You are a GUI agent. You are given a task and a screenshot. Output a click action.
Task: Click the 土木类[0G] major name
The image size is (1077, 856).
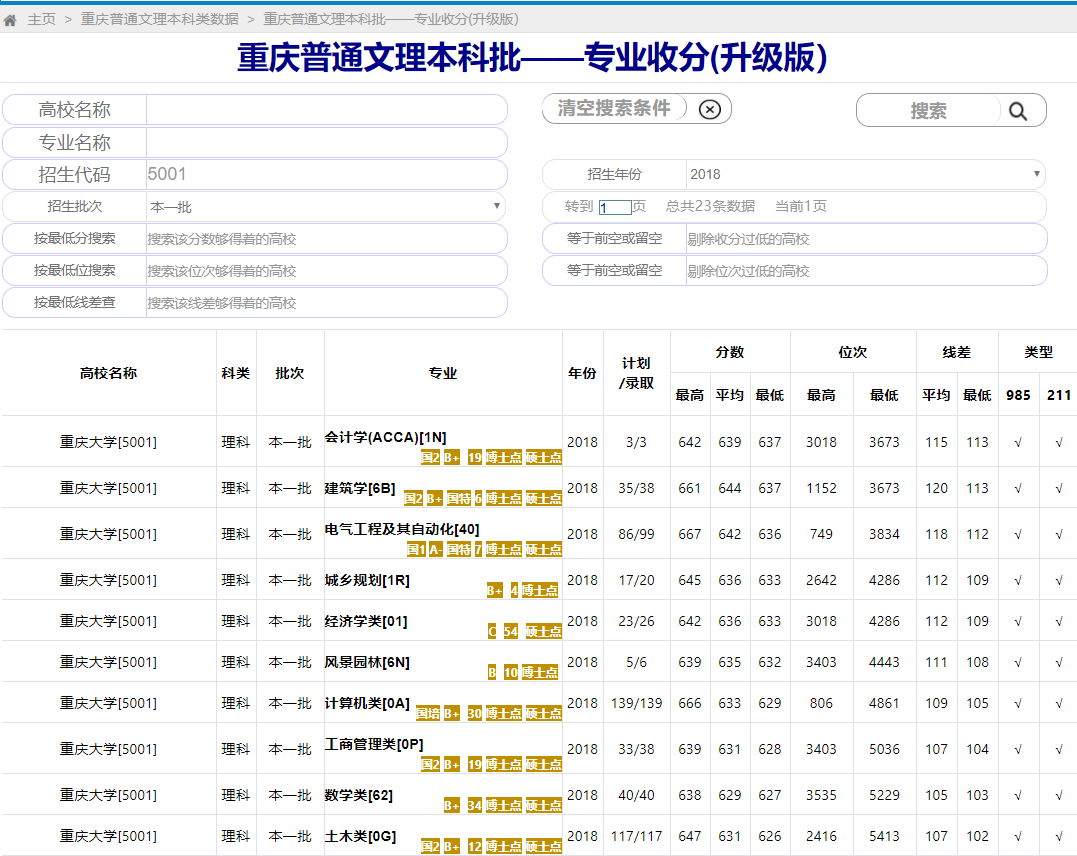coord(361,837)
